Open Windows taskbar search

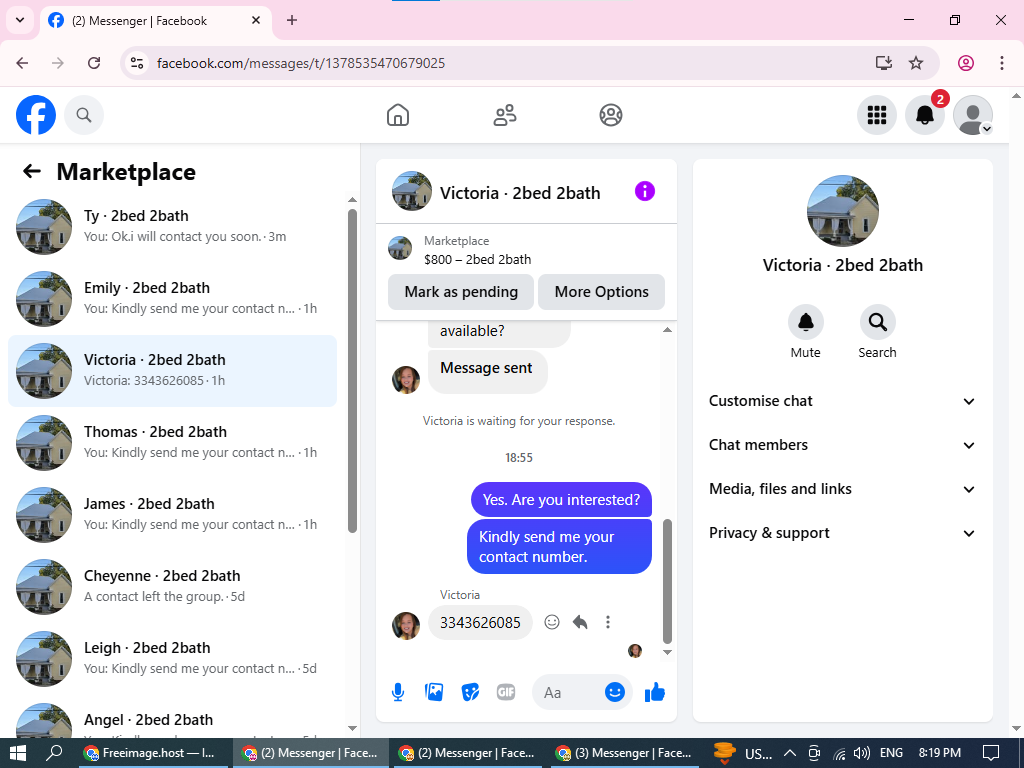coord(55,753)
